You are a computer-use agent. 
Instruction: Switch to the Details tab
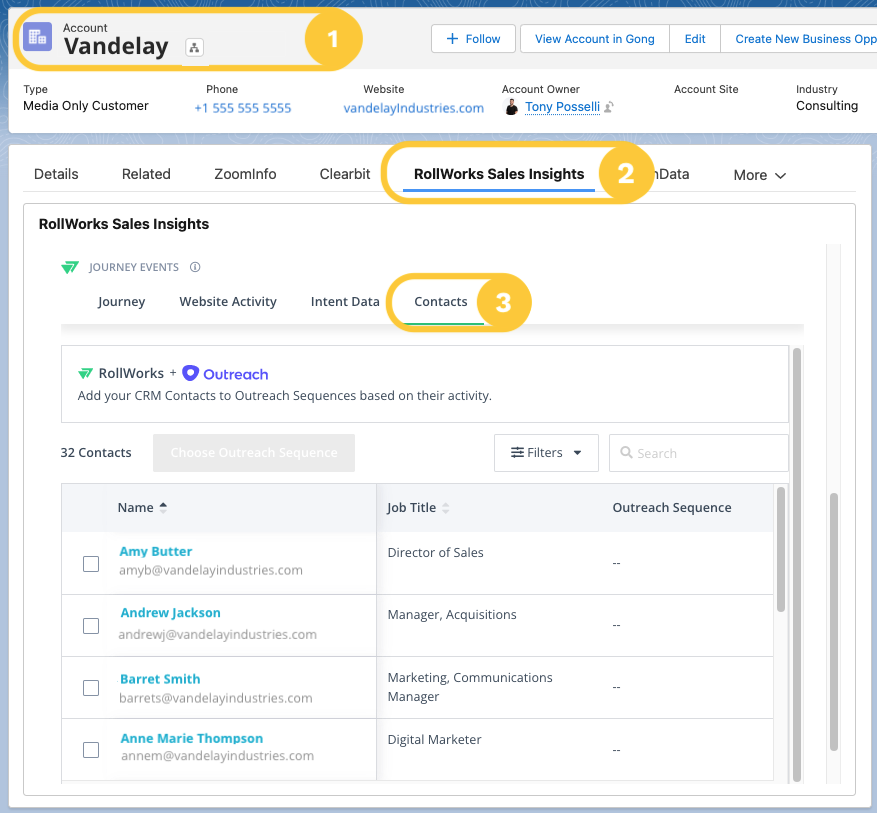(x=56, y=174)
